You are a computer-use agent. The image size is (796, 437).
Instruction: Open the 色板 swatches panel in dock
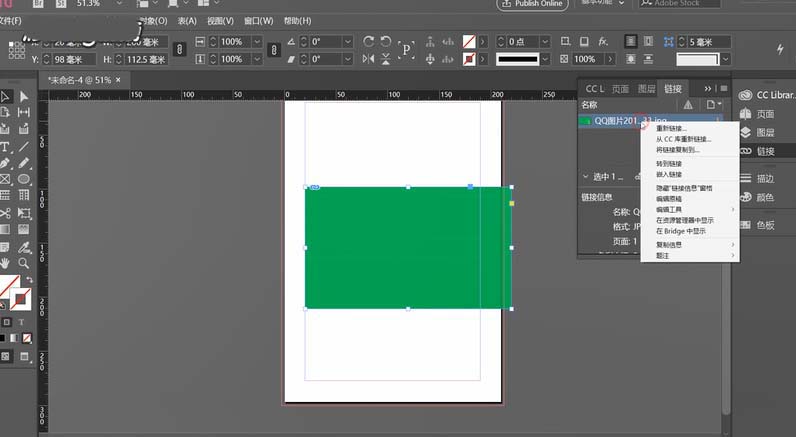pyautogui.click(x=758, y=225)
